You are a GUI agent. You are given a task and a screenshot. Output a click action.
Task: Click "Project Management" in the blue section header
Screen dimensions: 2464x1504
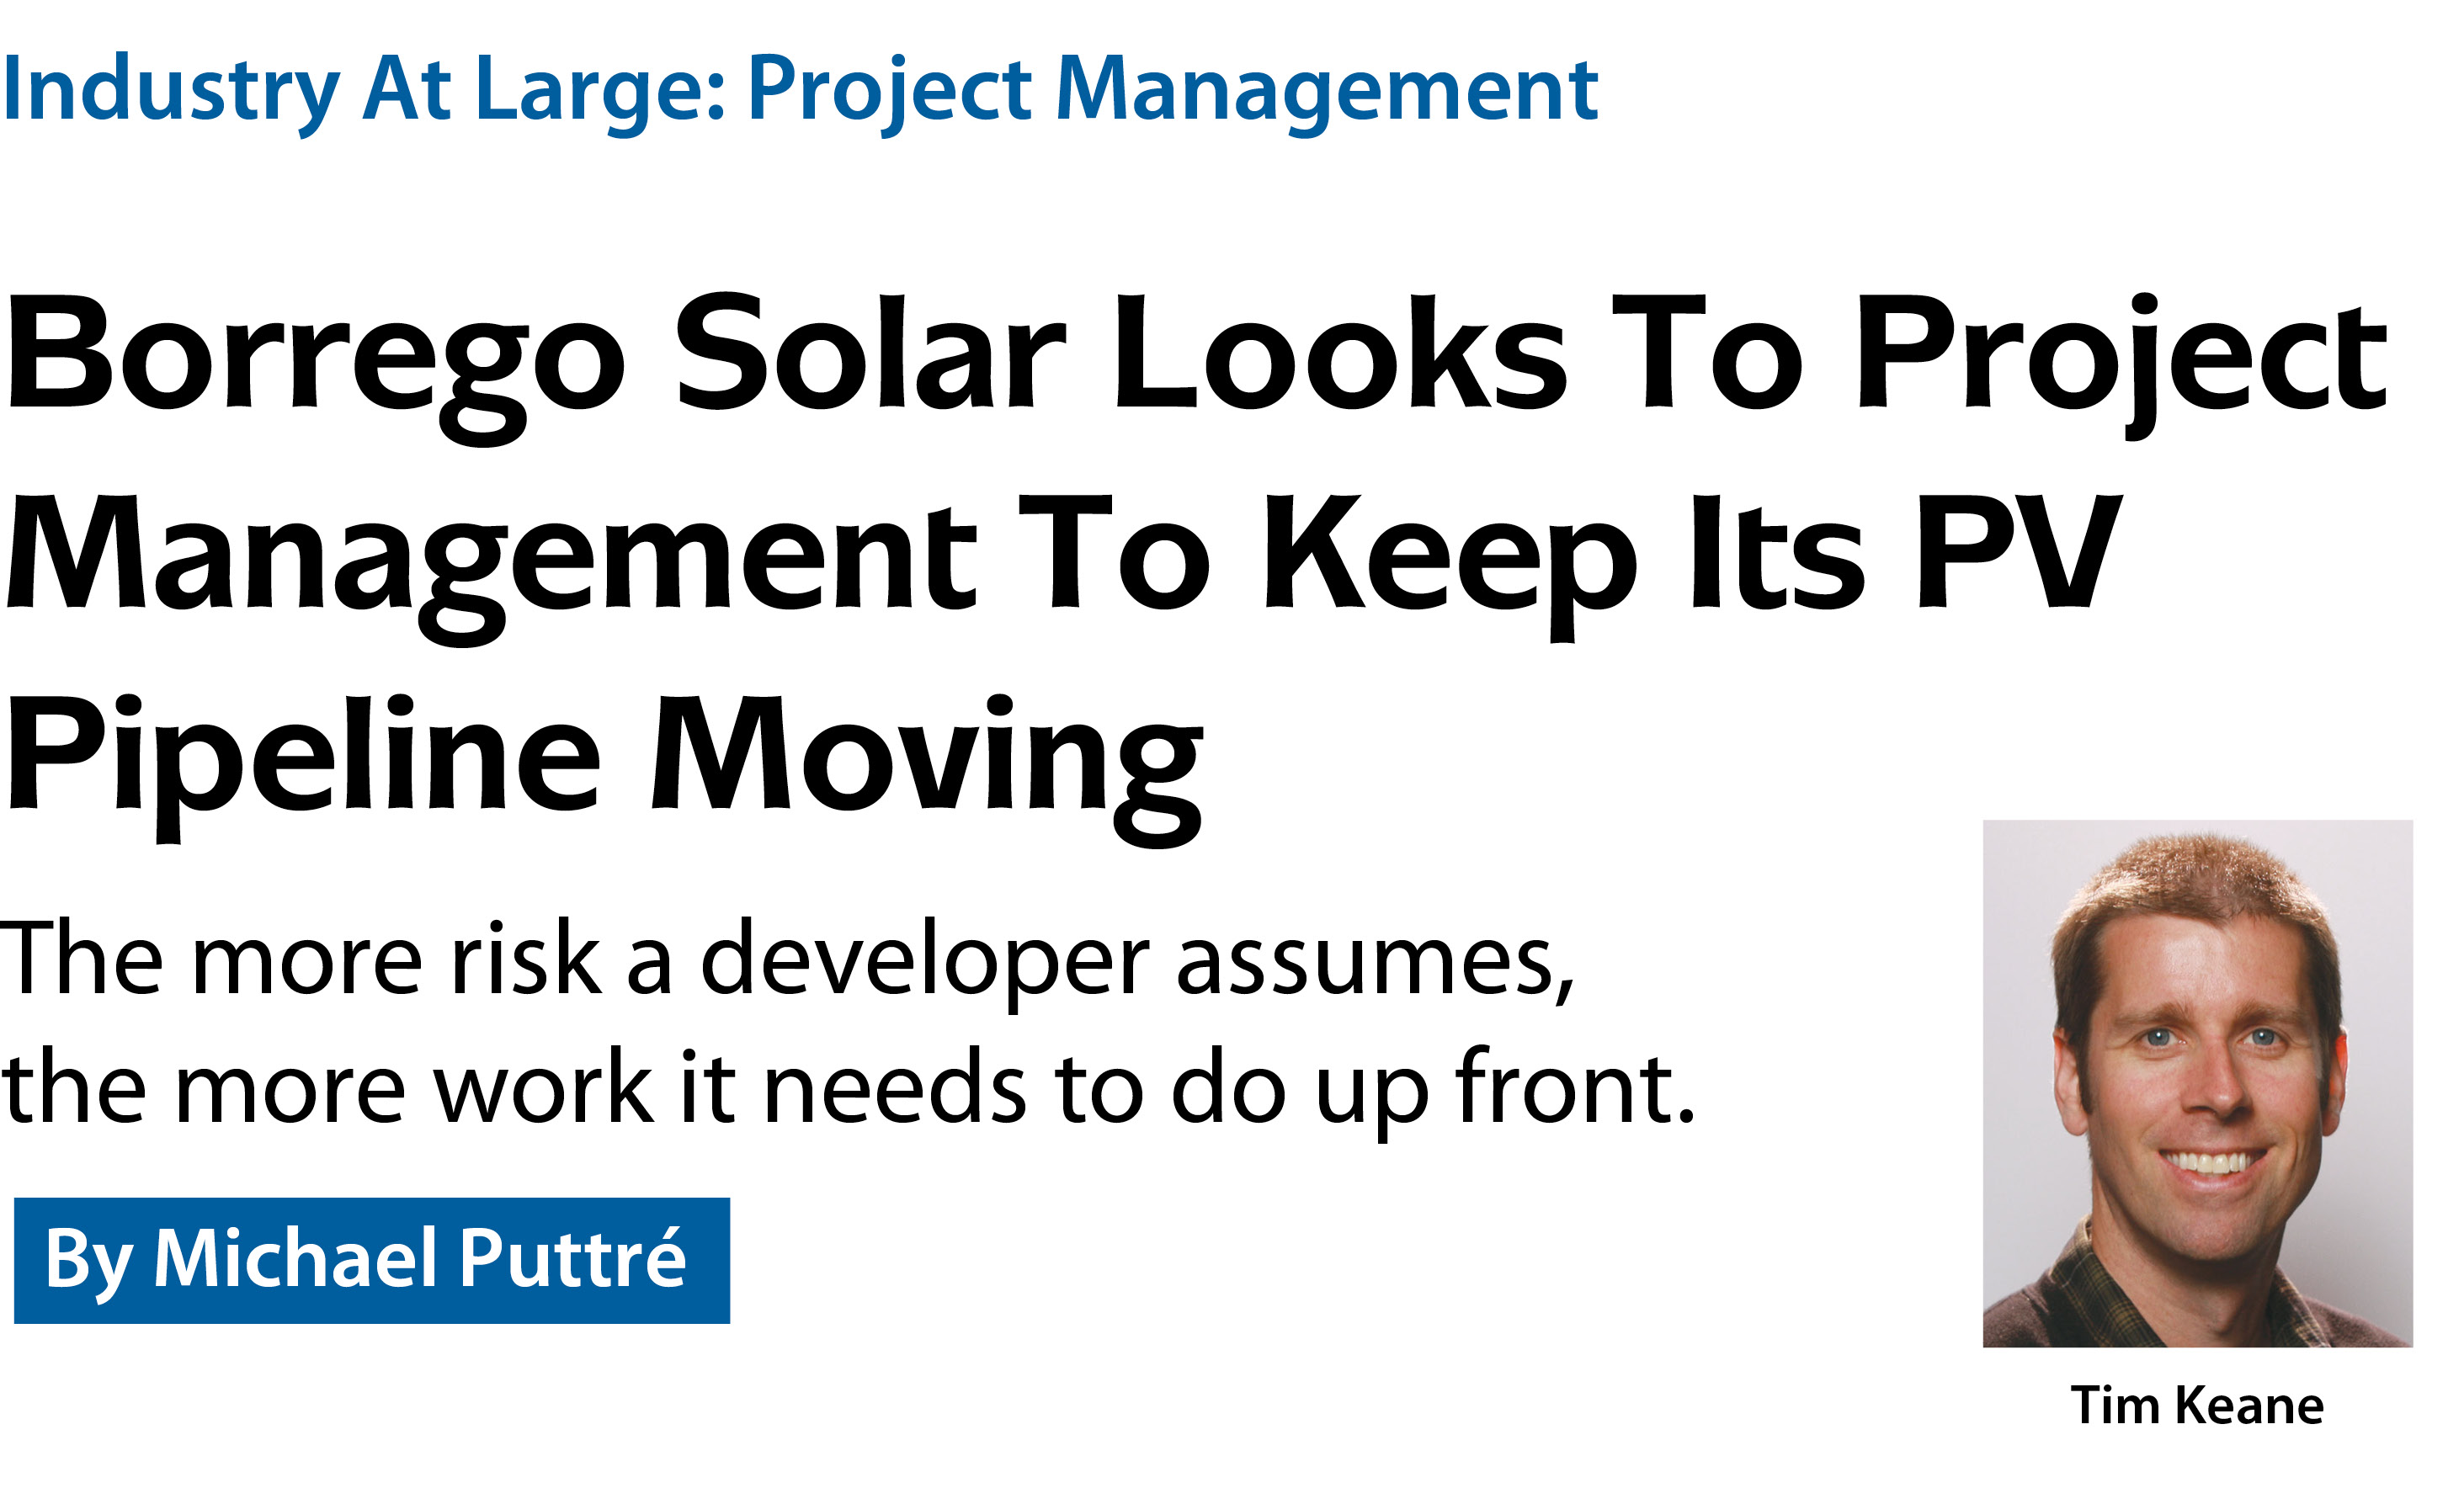1172,90
